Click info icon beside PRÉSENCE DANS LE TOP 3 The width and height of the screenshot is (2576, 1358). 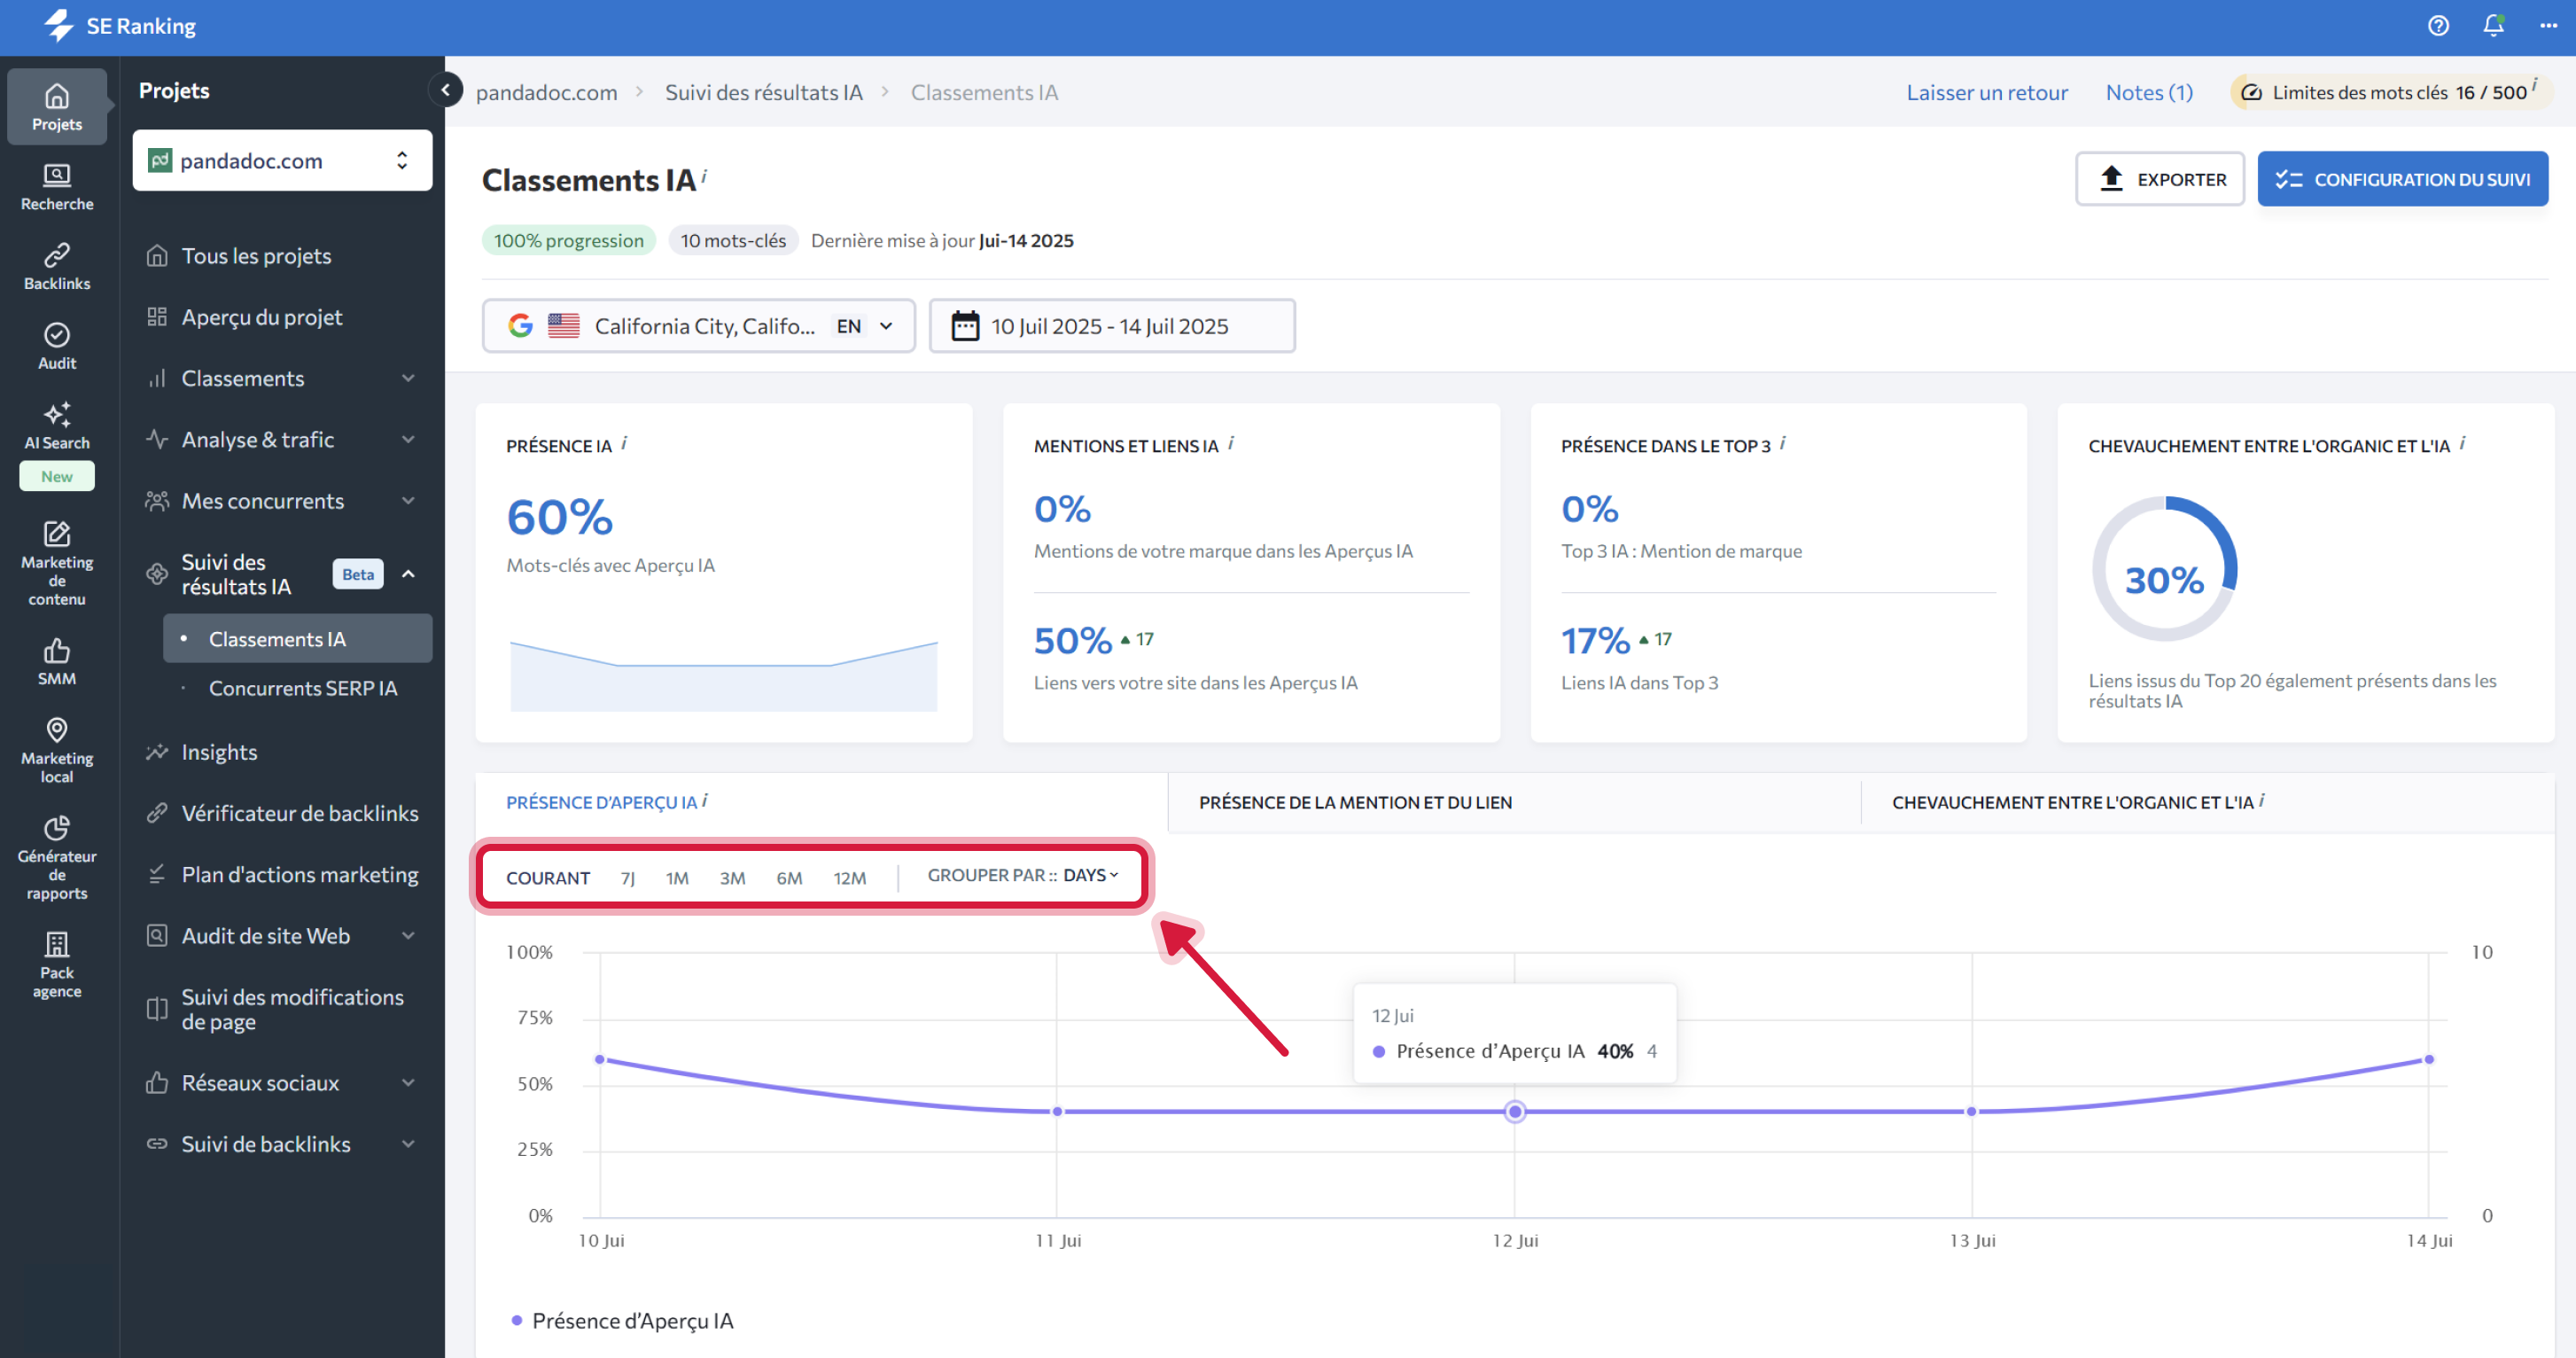pos(1783,443)
